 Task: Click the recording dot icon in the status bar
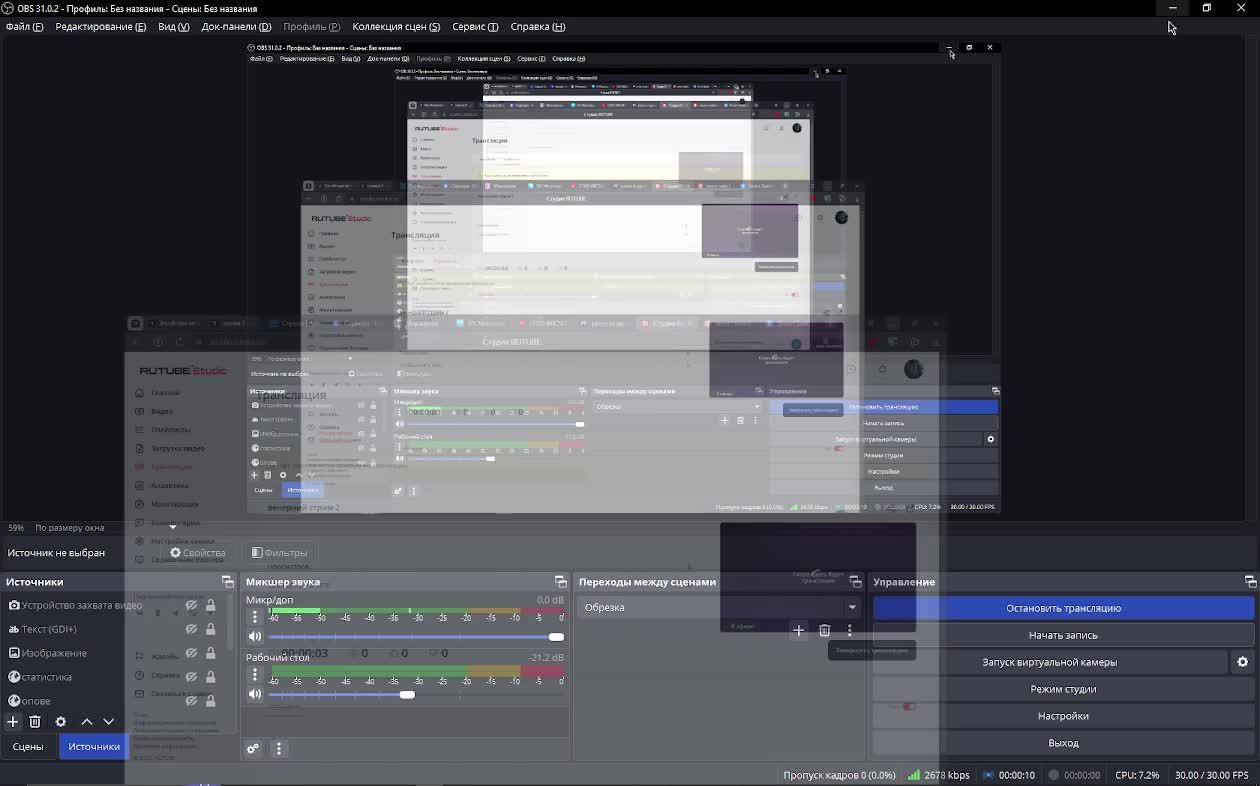tap(1053, 775)
